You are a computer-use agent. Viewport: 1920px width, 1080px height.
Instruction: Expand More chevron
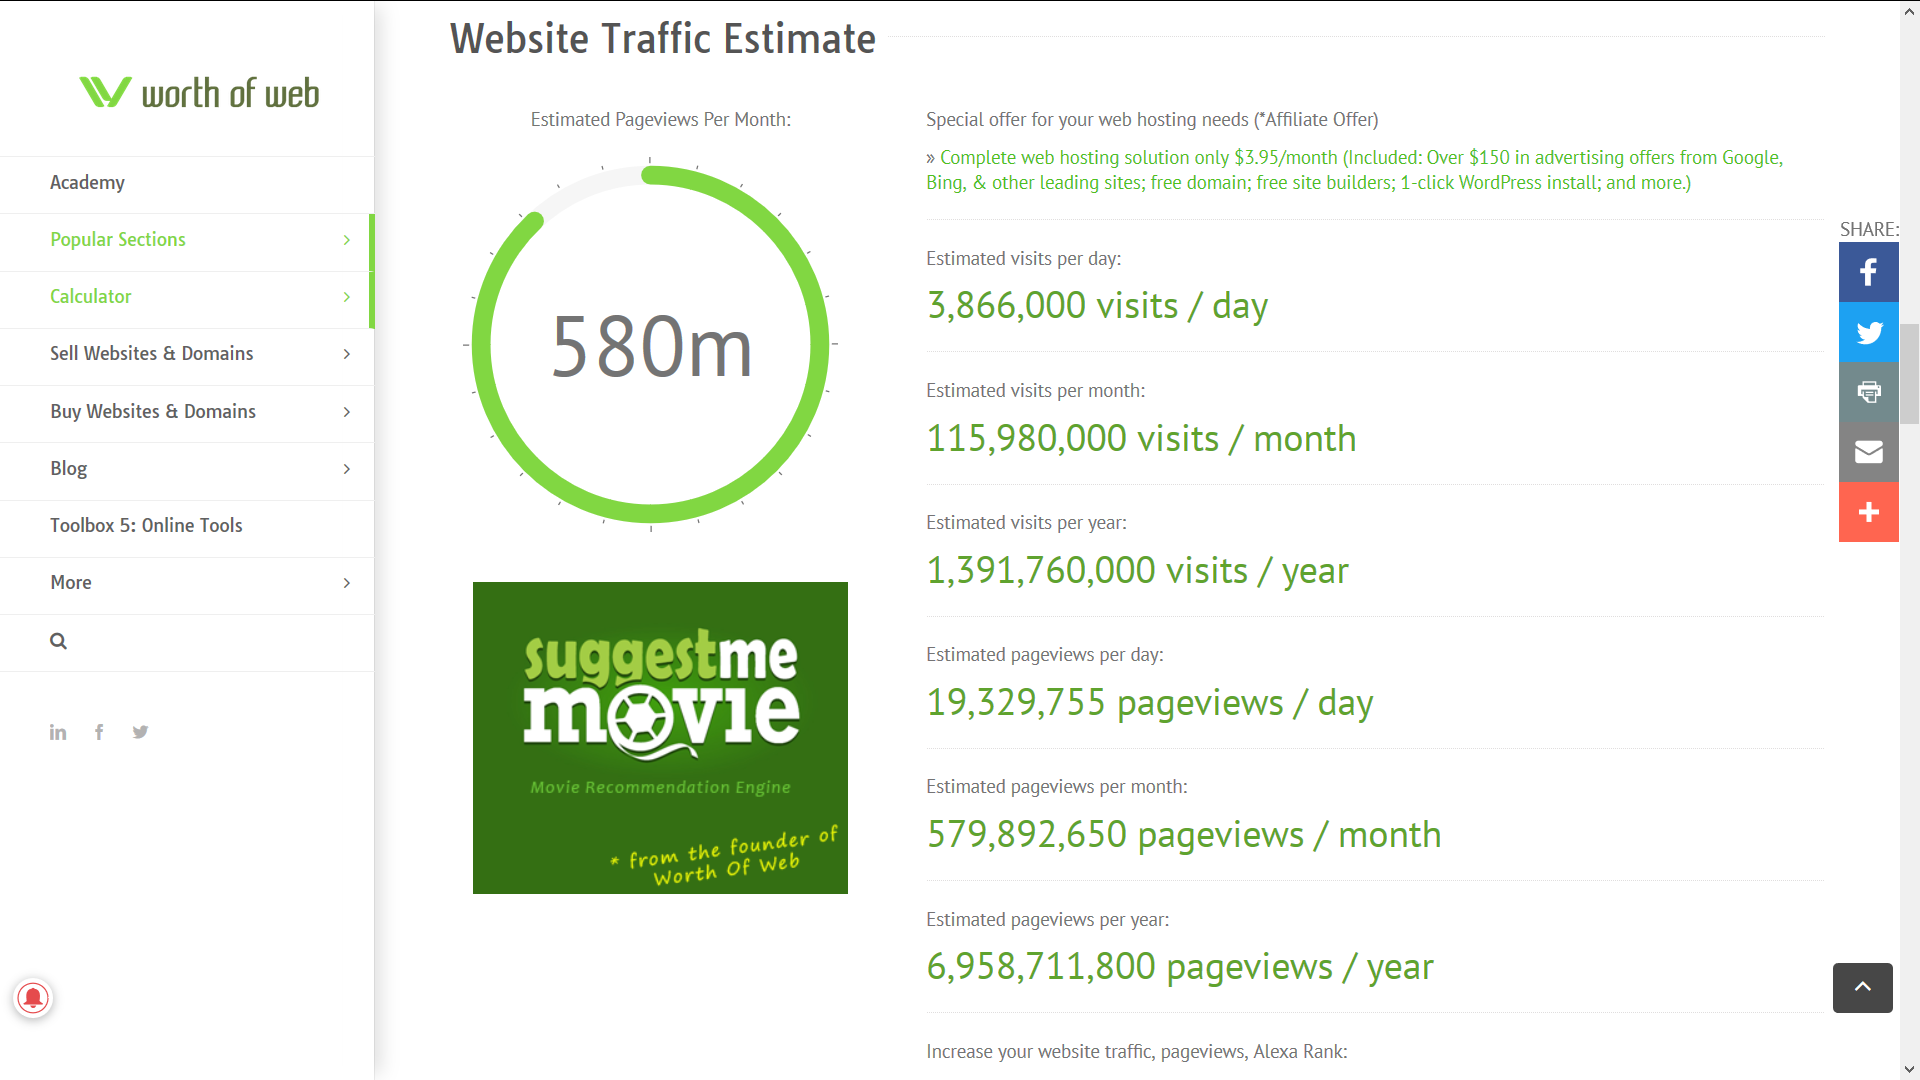pos(346,583)
